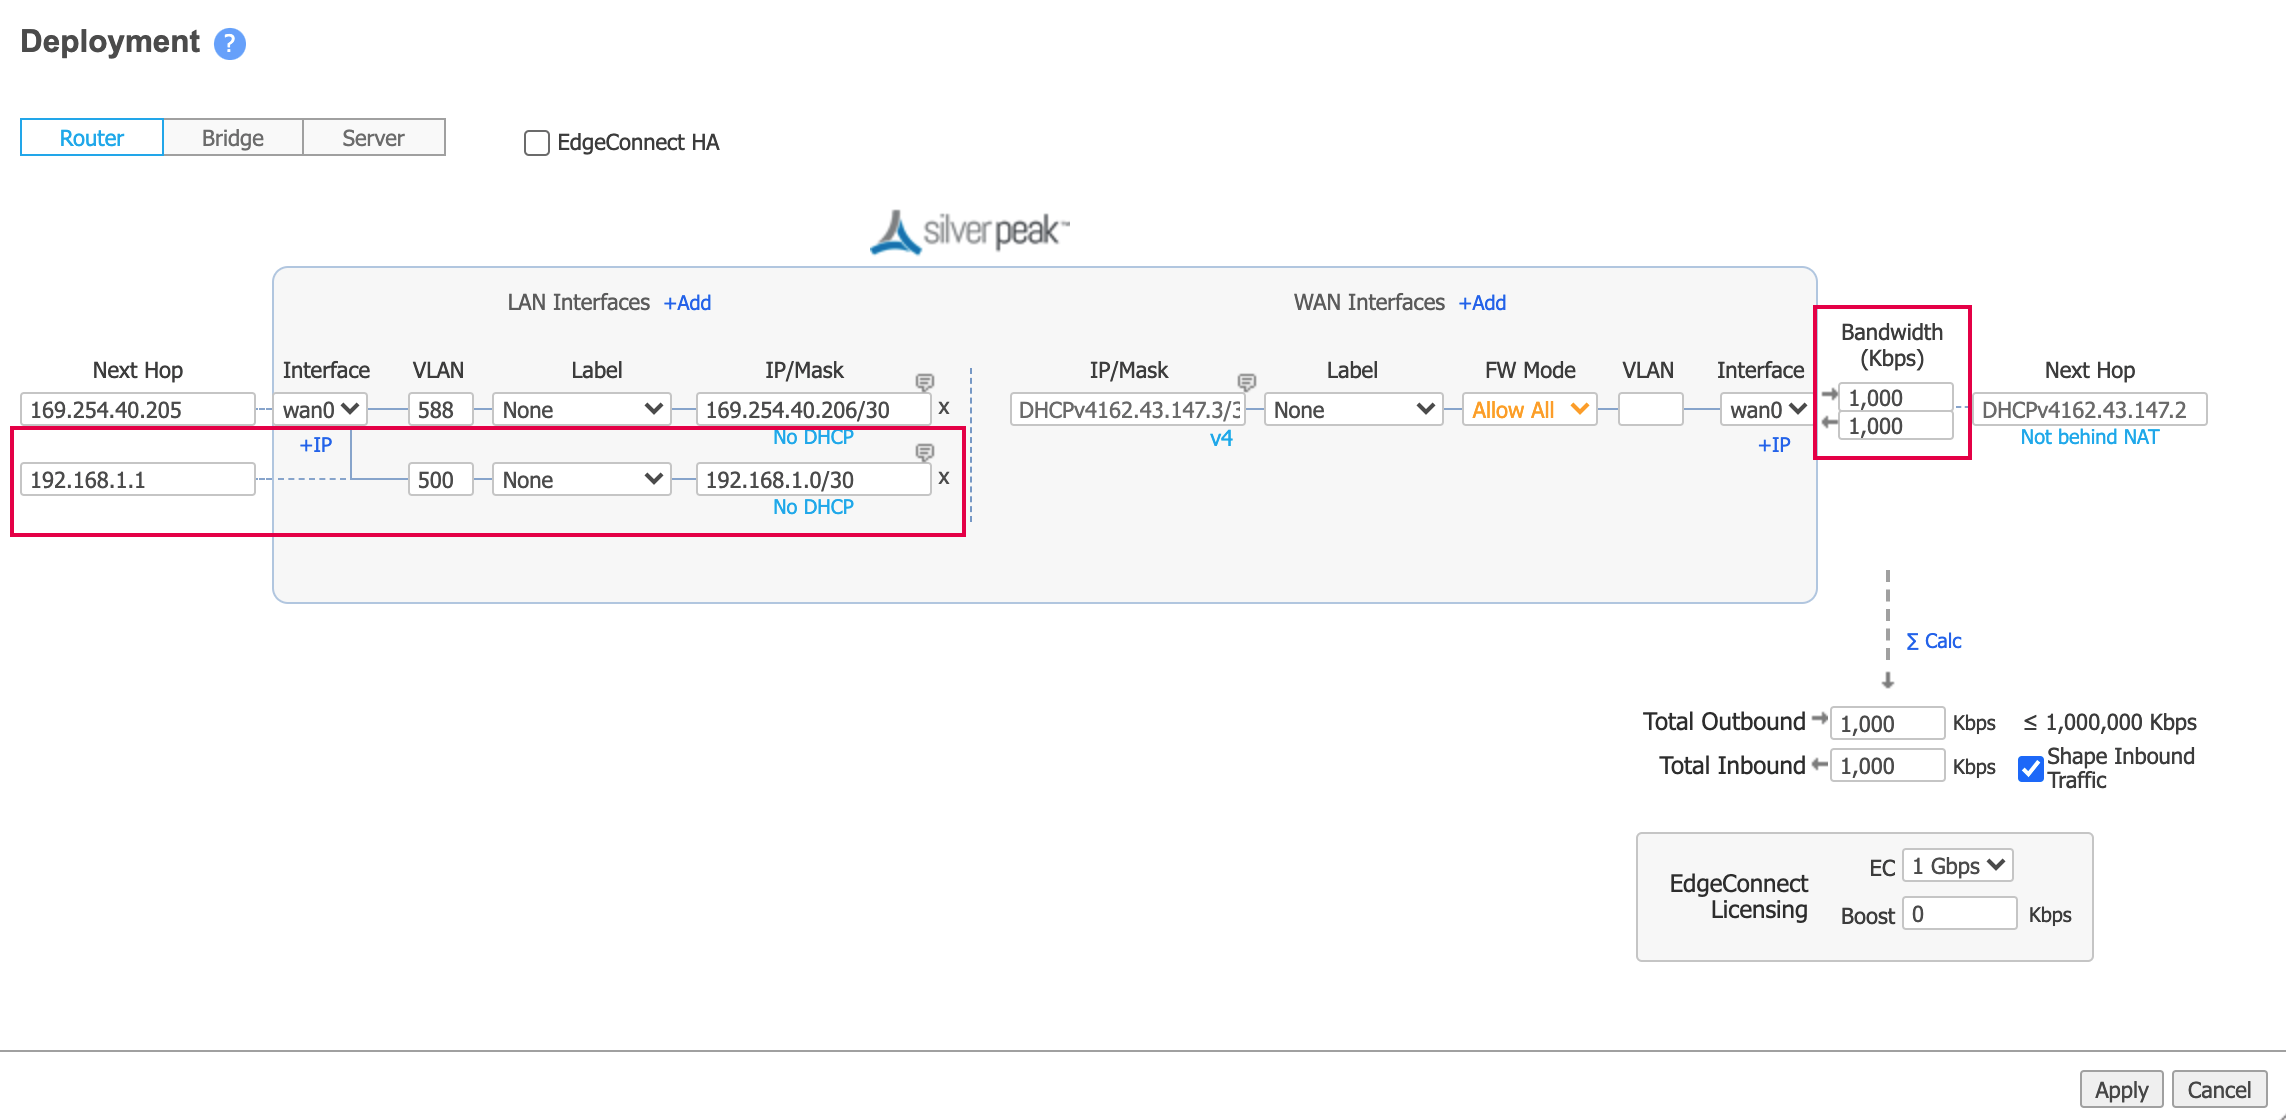Open the Not behind NAT link
2286x1120 pixels.
pyautogui.click(x=2089, y=436)
